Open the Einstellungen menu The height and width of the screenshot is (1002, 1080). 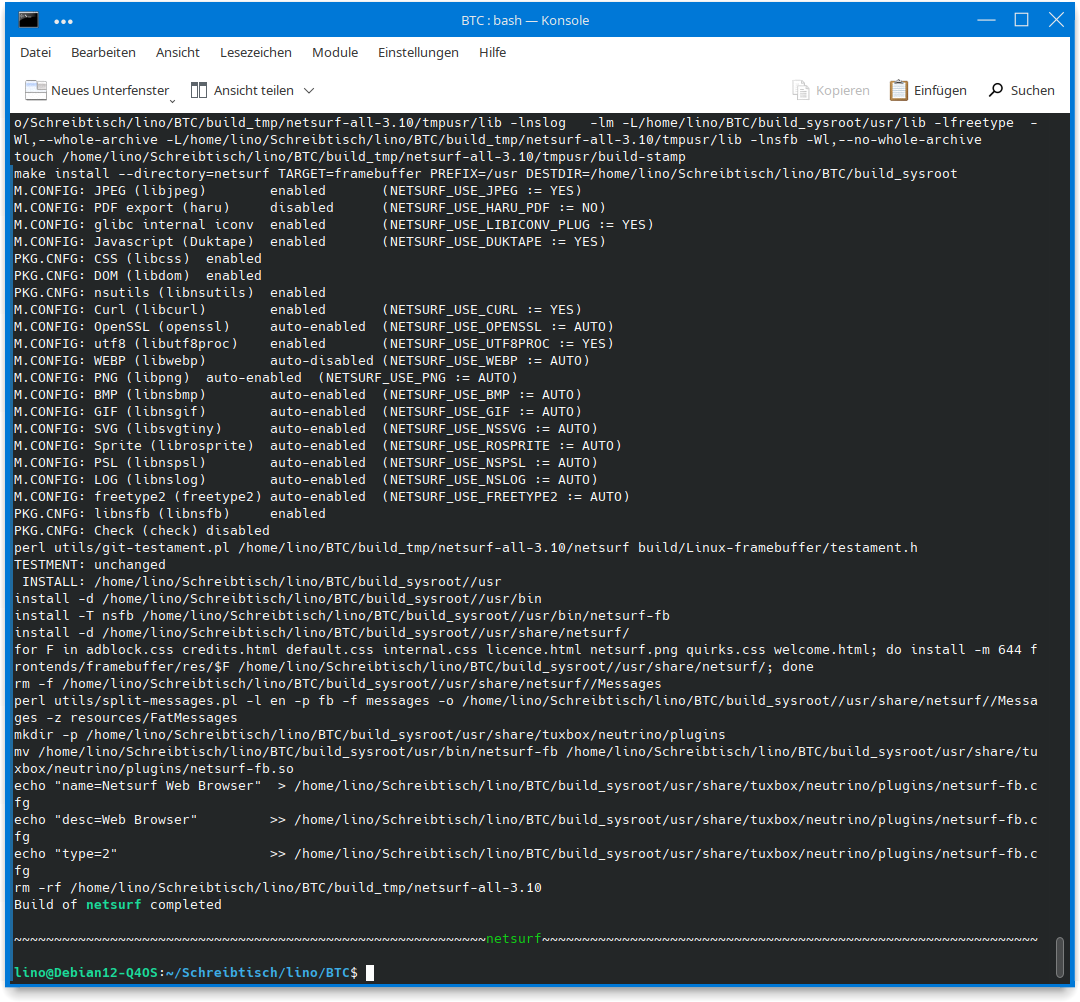(x=418, y=52)
